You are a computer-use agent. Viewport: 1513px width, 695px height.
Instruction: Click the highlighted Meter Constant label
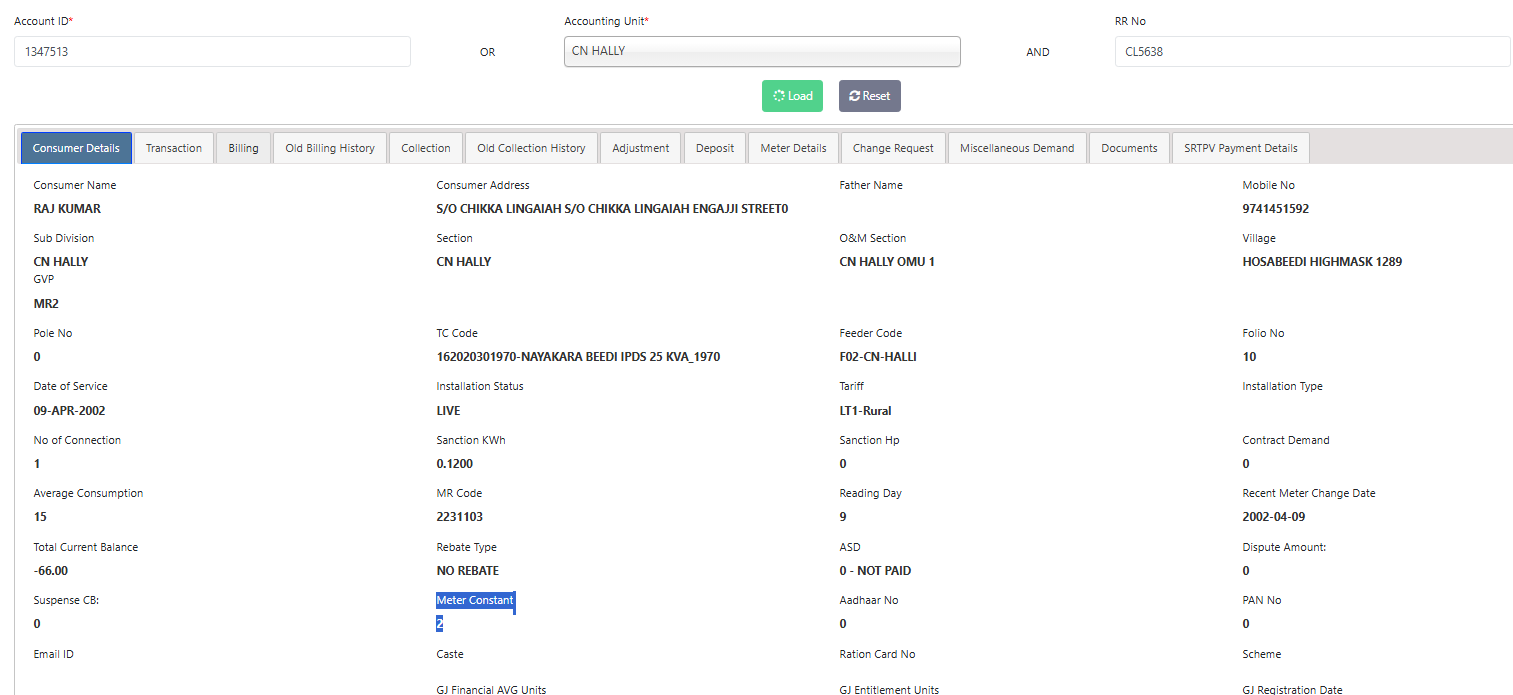[475, 600]
